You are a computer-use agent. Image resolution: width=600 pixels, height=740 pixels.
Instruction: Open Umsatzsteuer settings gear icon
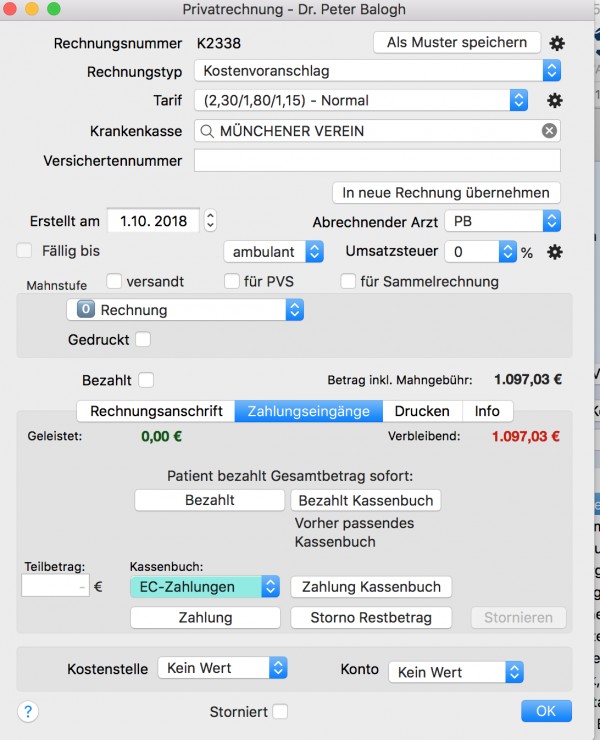(555, 252)
